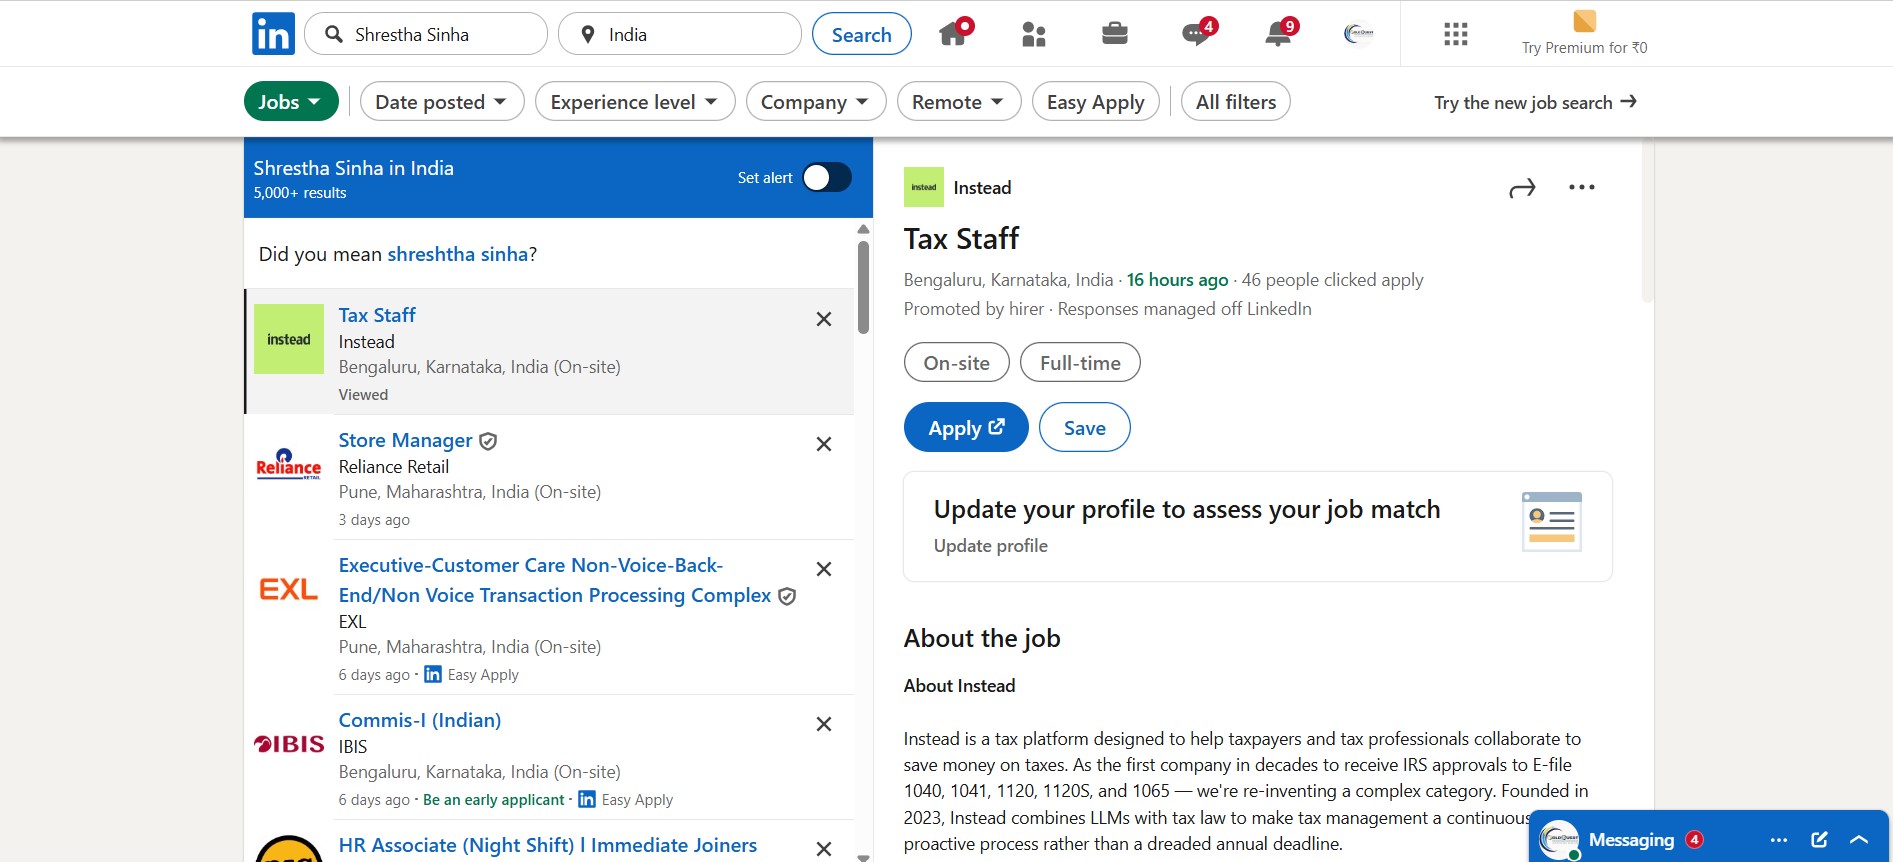This screenshot has height=862, width=1893.
Task: Toggle the Set alert switch
Action: [x=827, y=177]
